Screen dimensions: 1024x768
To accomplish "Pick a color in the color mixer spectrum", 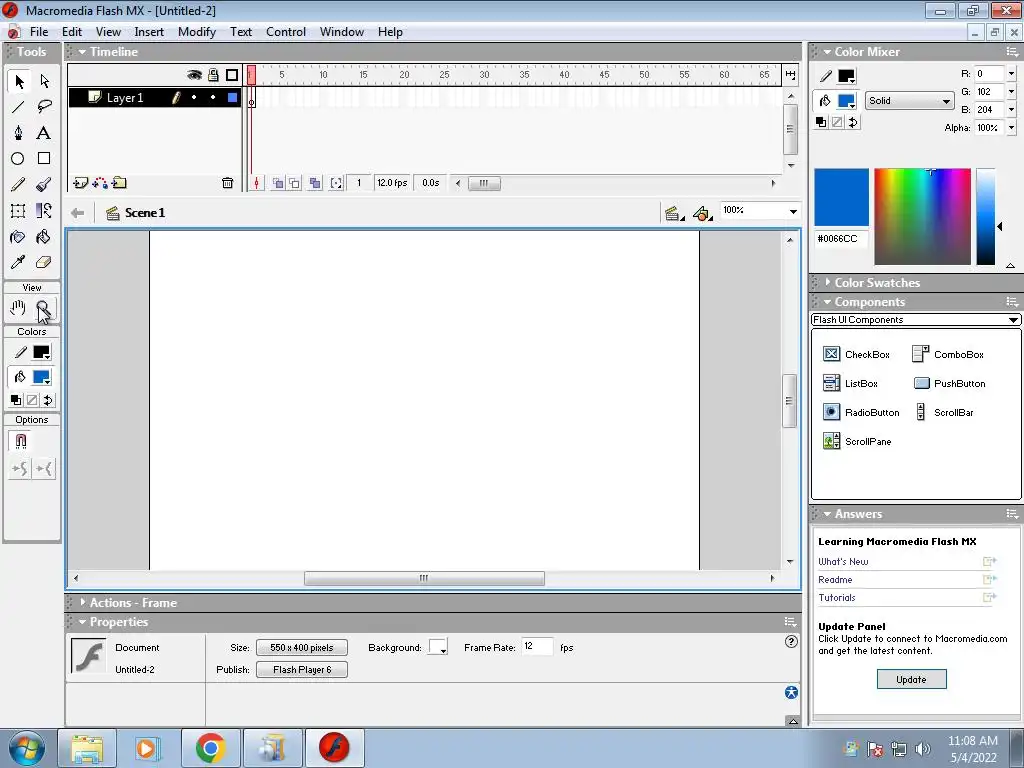I will [922, 217].
